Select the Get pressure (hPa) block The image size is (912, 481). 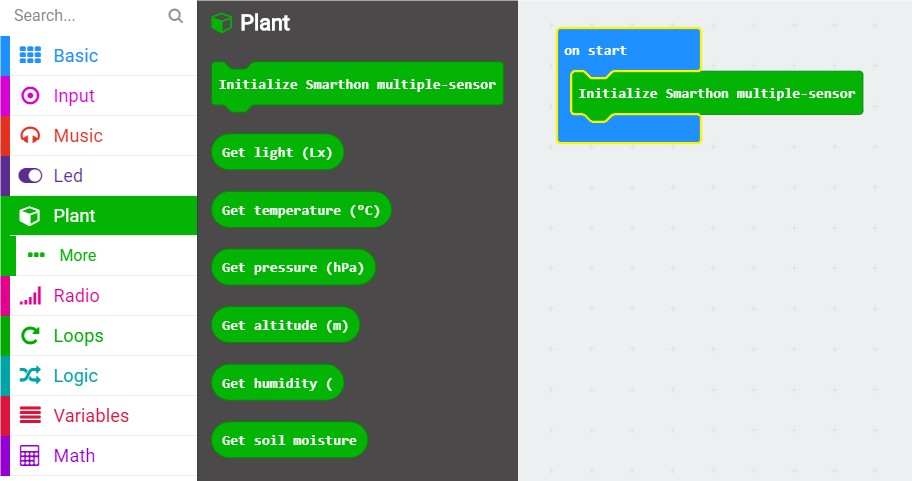(293, 268)
